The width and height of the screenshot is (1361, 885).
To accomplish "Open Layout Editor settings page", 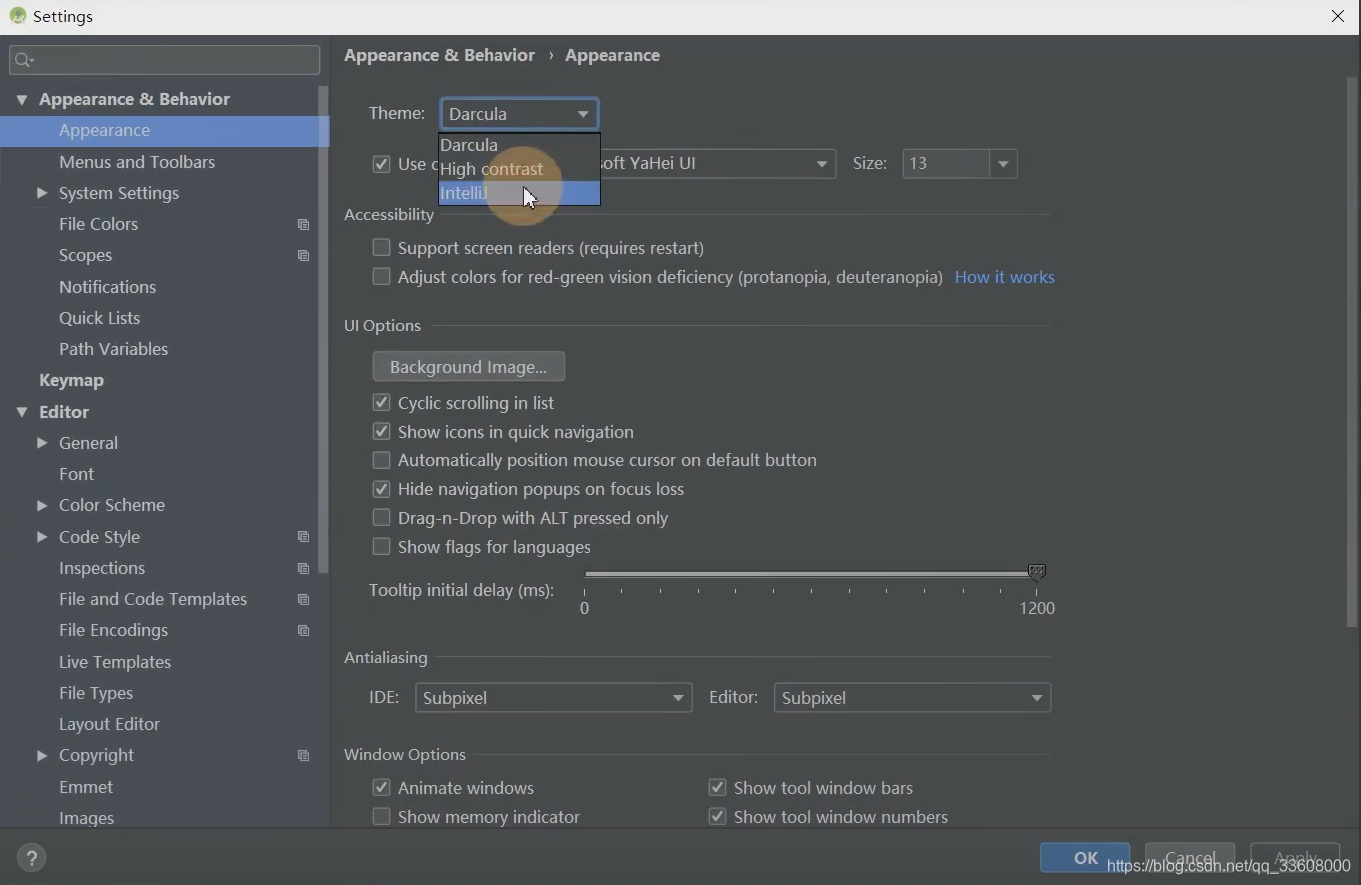I will pyautogui.click(x=109, y=724).
